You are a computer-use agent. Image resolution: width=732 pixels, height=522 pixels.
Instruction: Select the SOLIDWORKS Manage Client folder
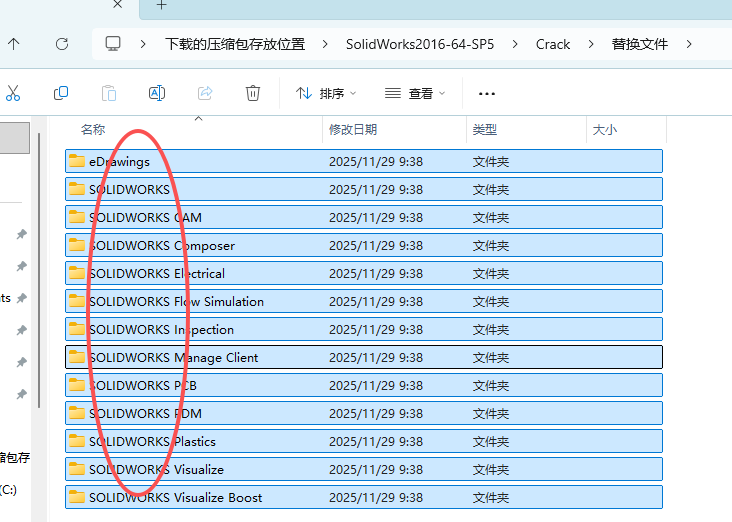point(364,358)
